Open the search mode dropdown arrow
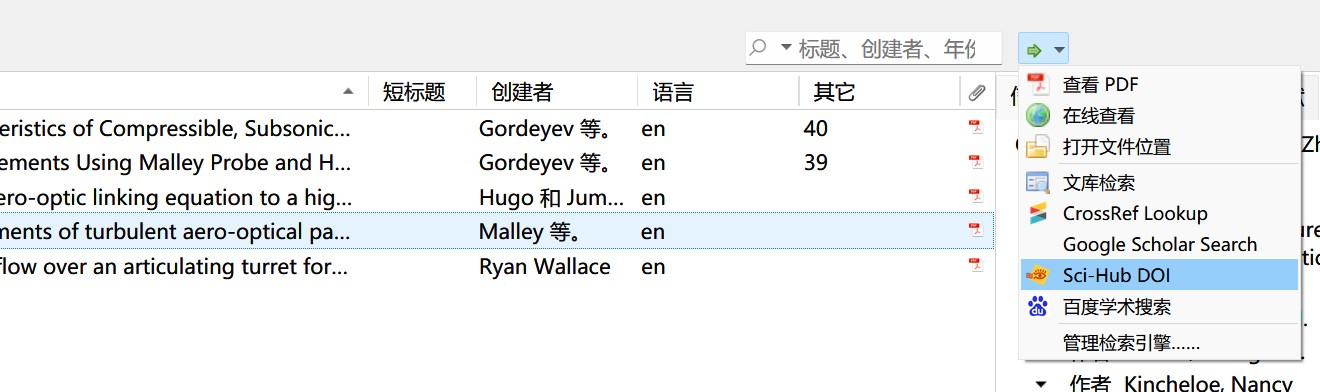 click(785, 48)
